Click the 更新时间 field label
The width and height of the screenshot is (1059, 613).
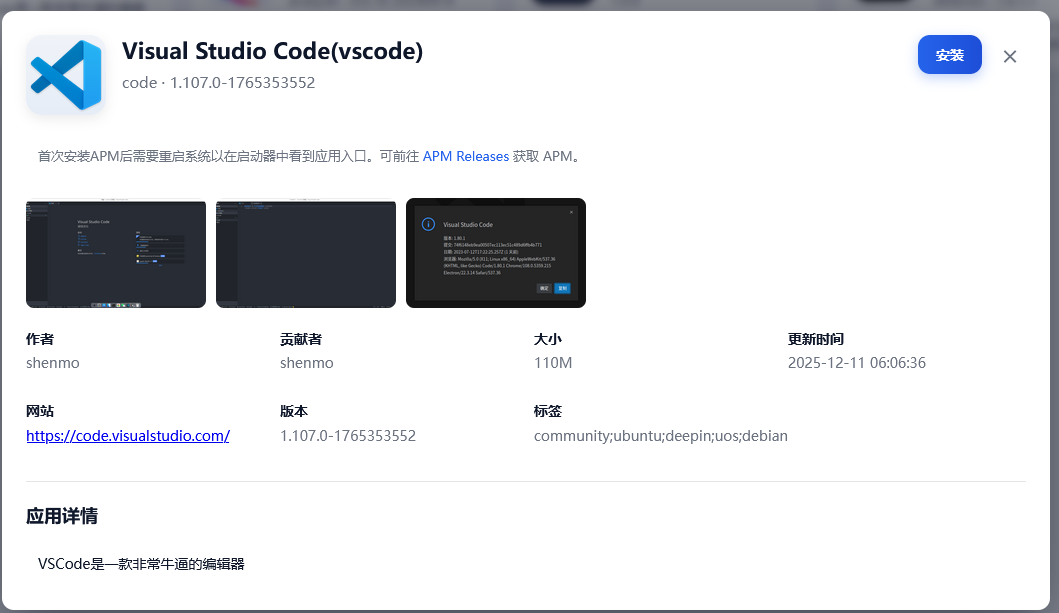[x=816, y=340]
